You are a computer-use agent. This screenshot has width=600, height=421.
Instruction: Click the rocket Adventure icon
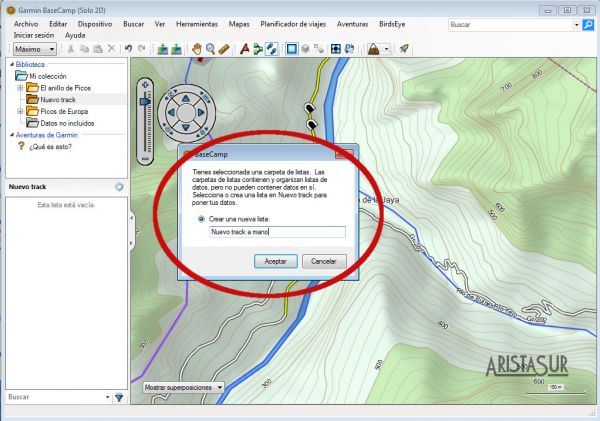pos(404,49)
